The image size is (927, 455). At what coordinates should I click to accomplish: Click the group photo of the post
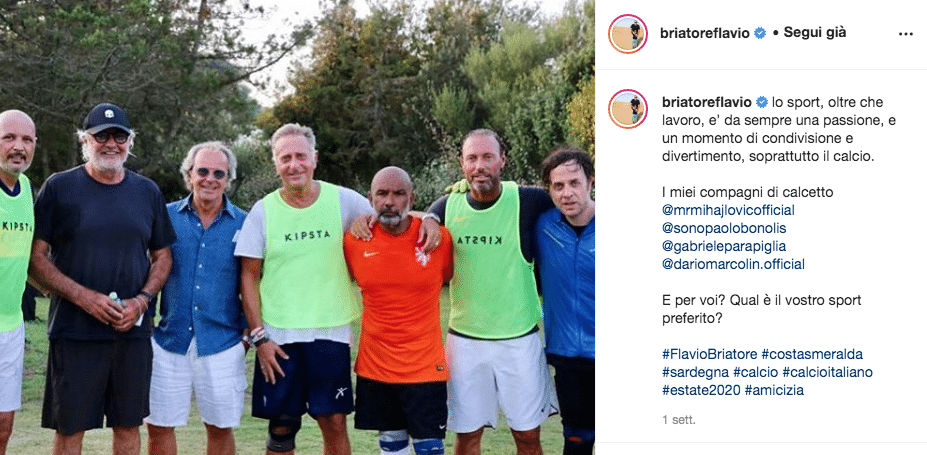tap(297, 228)
